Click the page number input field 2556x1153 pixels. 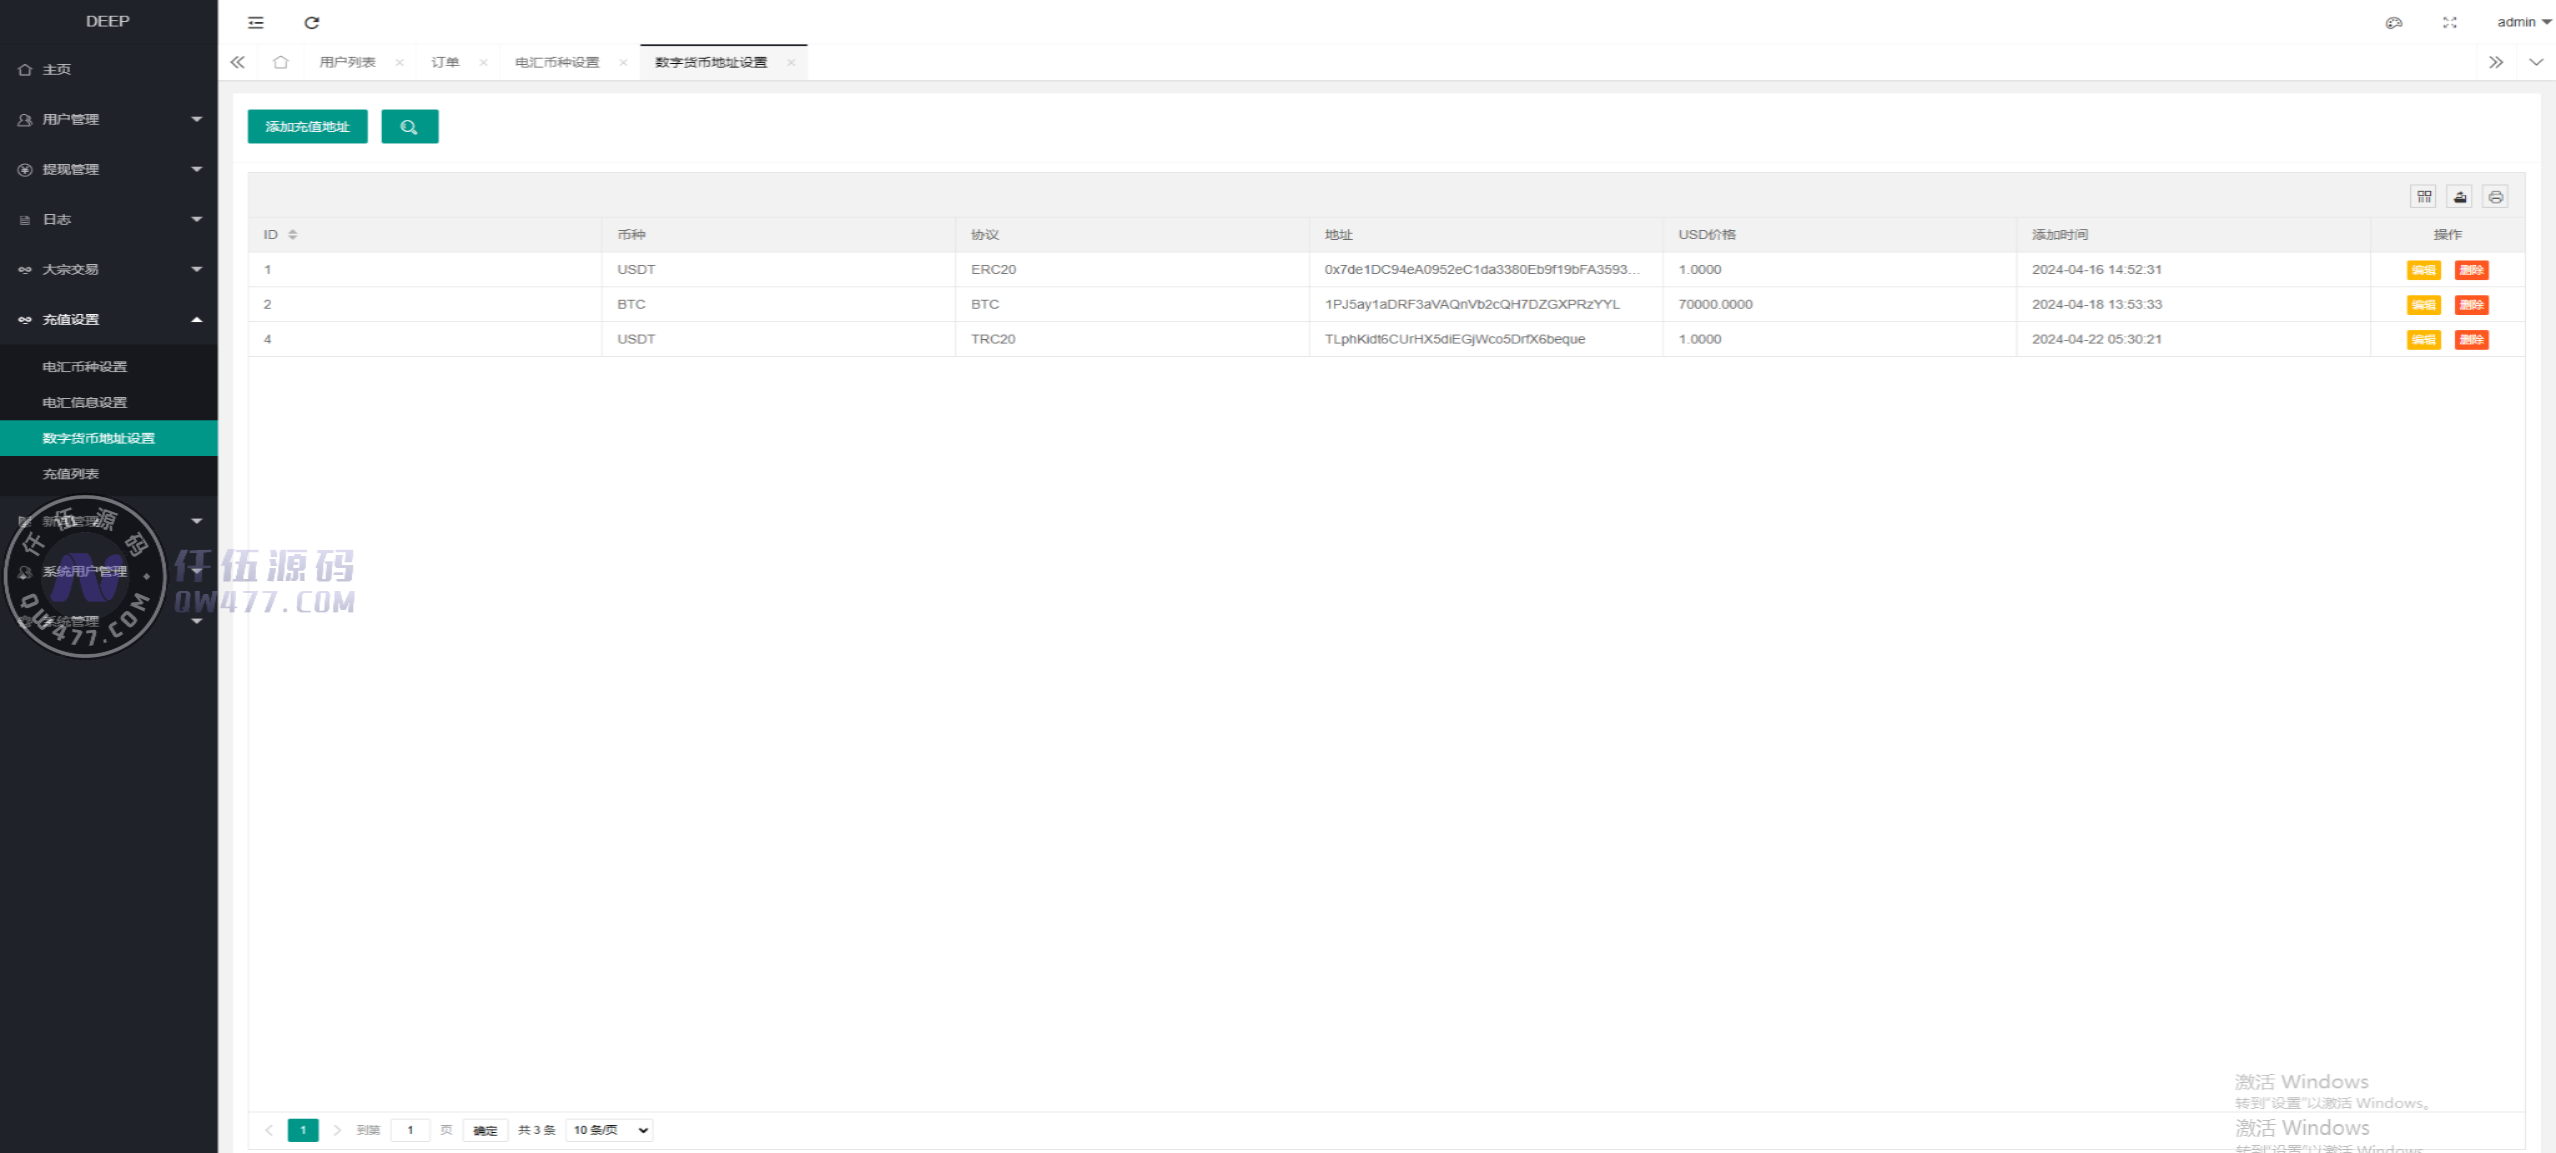pos(410,1130)
